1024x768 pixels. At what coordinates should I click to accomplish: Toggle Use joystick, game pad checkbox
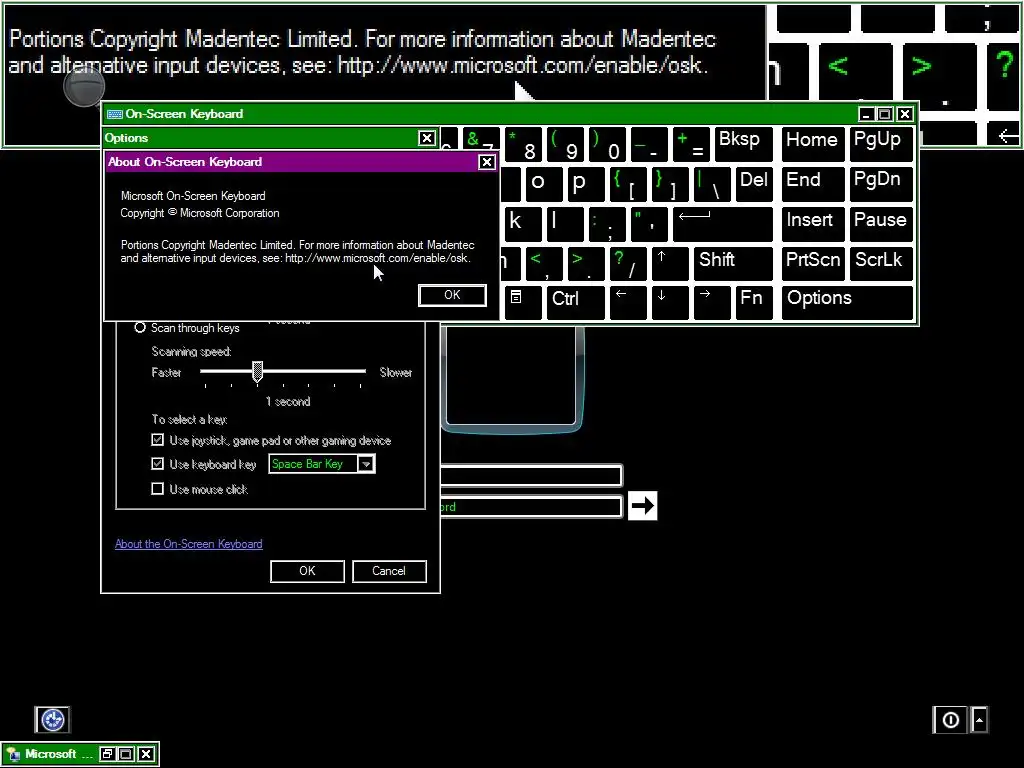pyautogui.click(x=157, y=440)
